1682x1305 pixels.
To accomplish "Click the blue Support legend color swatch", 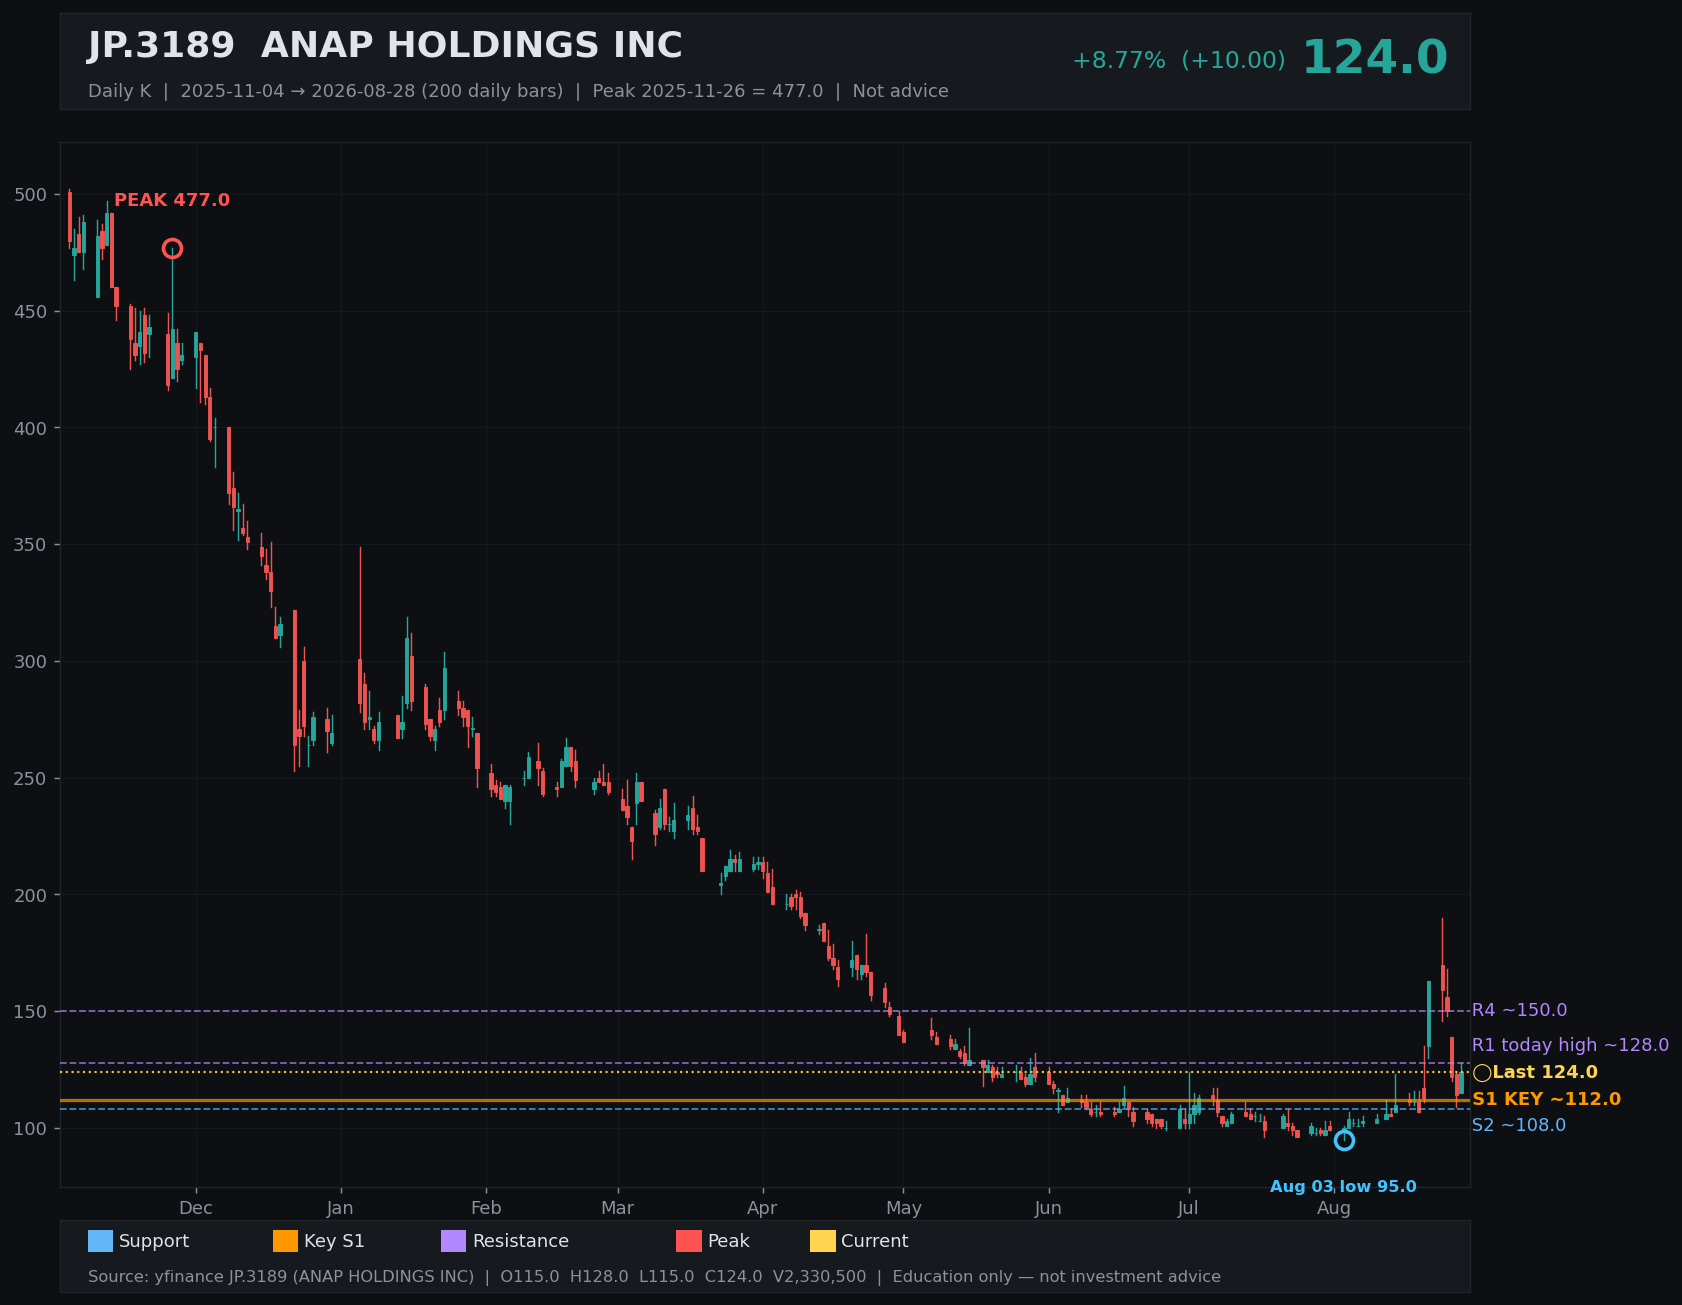I will [x=100, y=1241].
